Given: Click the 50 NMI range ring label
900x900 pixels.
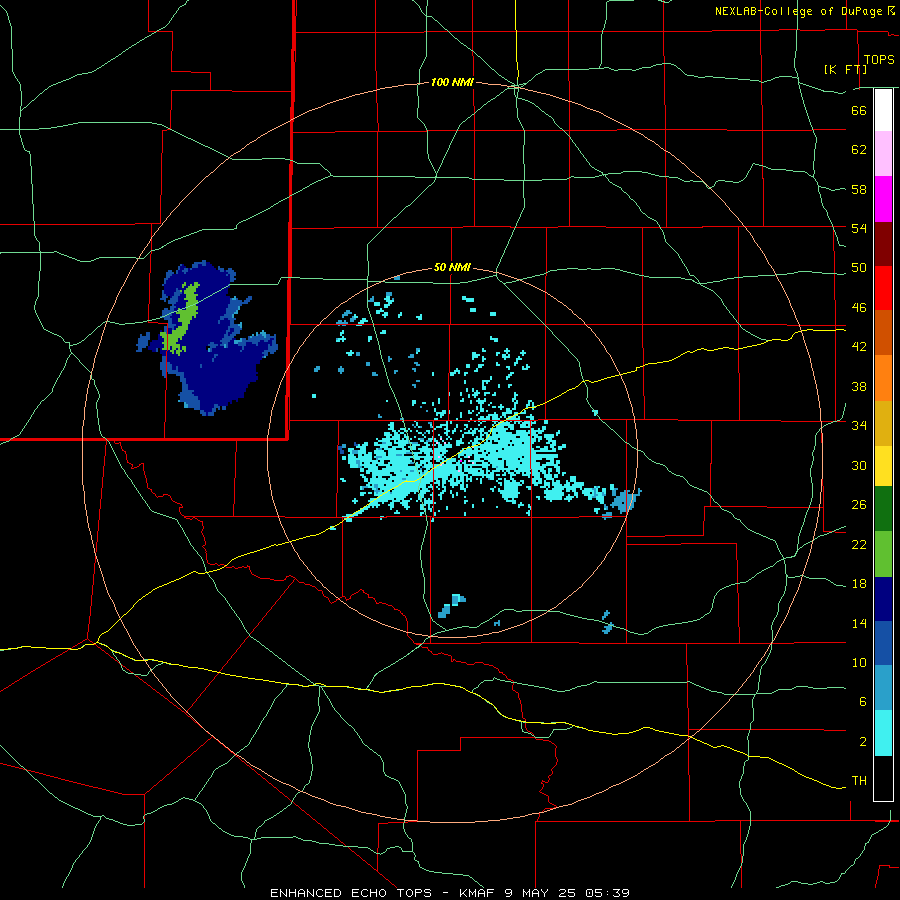Looking at the screenshot, I should click(x=452, y=267).
